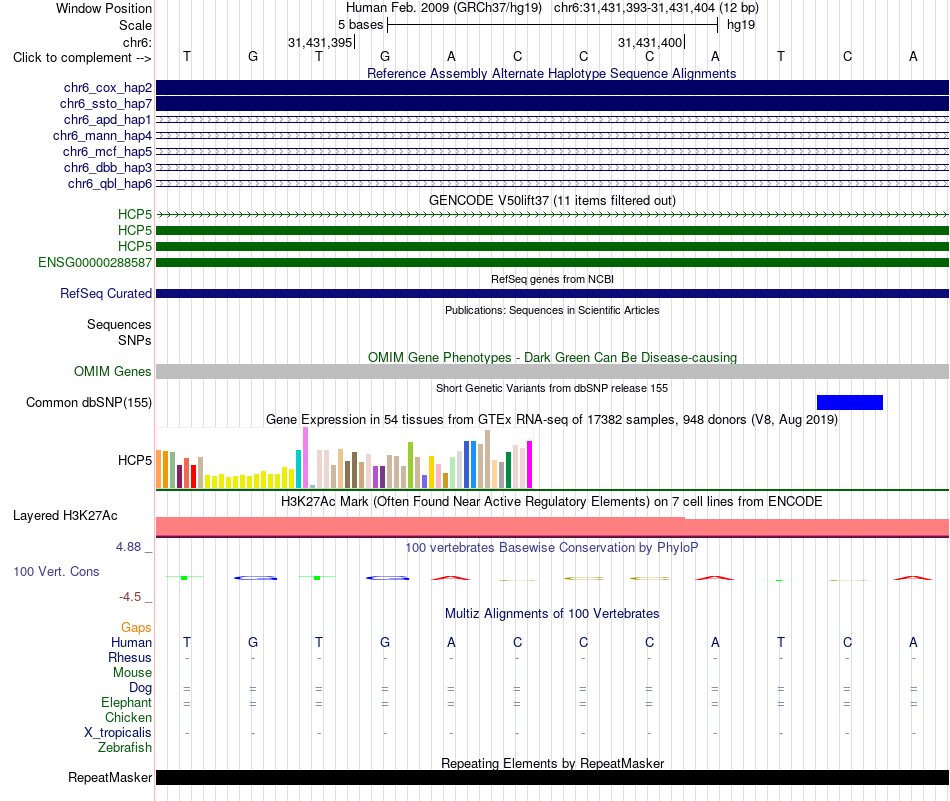
Task: Open the RefSeq Curated gene bar
Action: pyautogui.click(x=552, y=293)
